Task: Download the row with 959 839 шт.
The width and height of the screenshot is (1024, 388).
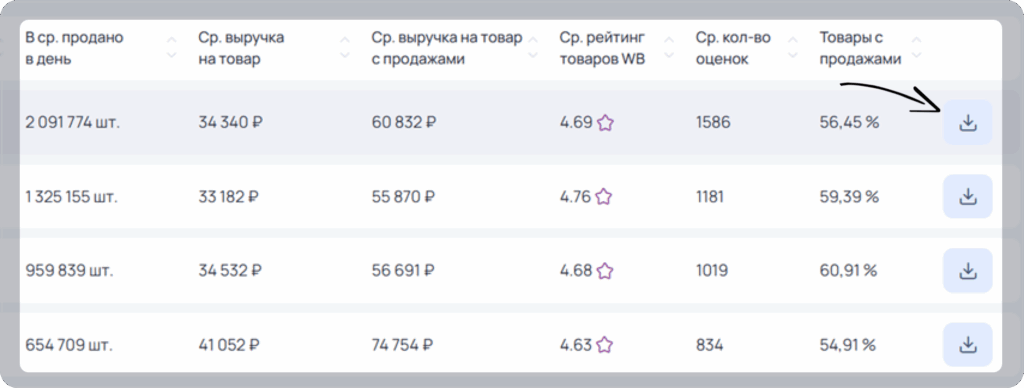Action: pyautogui.click(x=967, y=270)
